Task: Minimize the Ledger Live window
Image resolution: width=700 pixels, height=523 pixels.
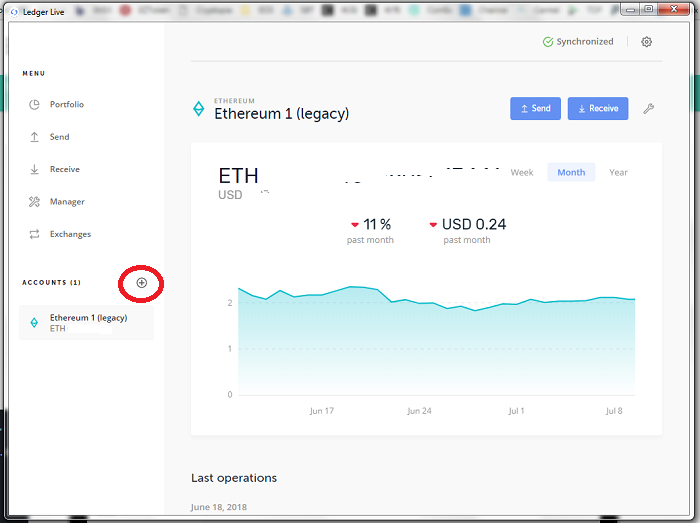Action: 630,9
